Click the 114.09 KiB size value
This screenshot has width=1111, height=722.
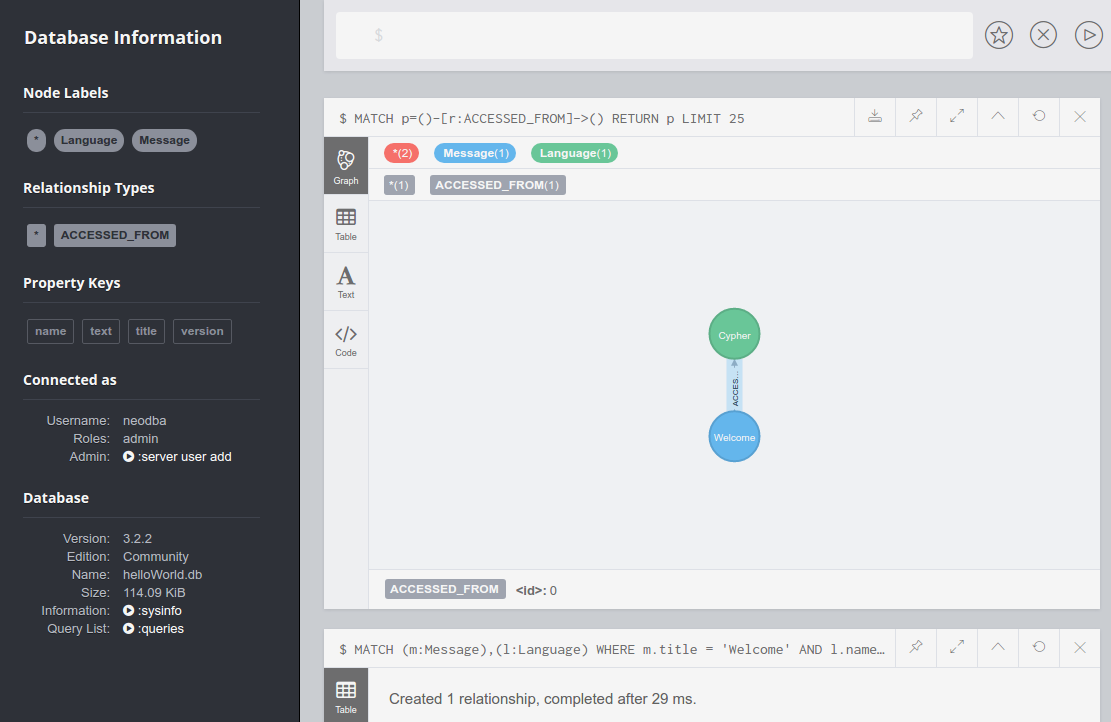tap(154, 592)
